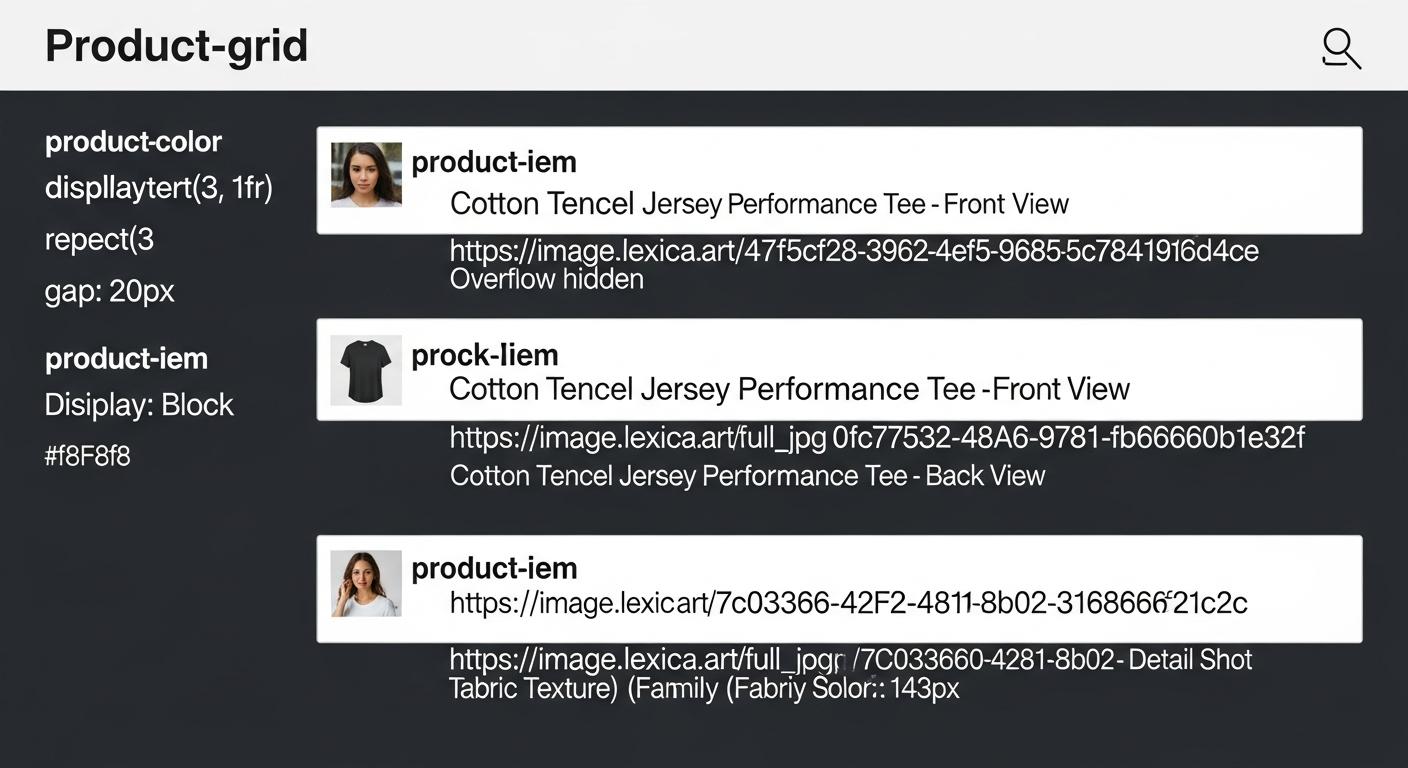Open the woman portrait thumbnail in first card
Viewport: 1408px width, 768px height.
(366, 175)
